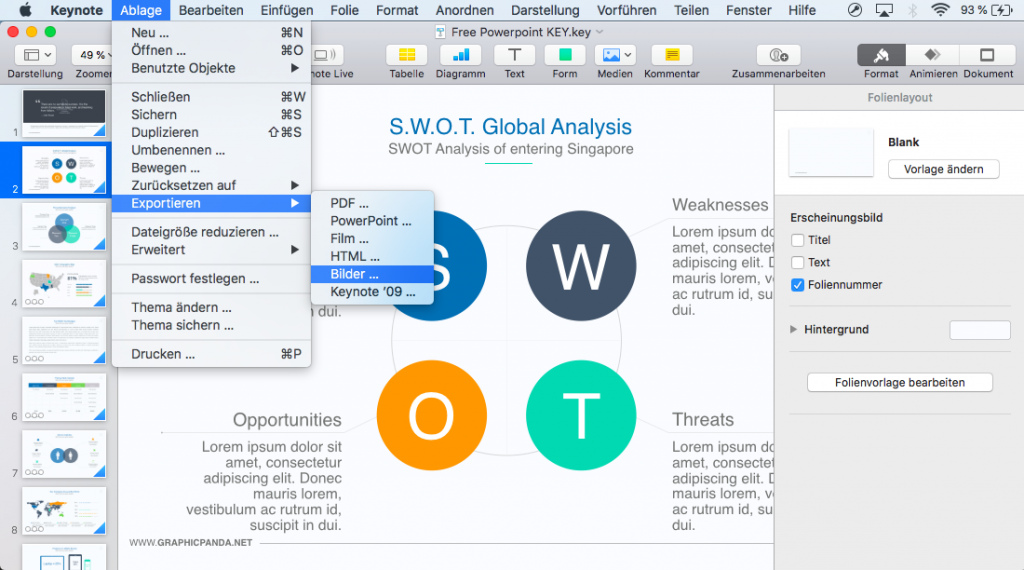The width and height of the screenshot is (1024, 570).
Task: Choose Neu … from Ablage menu
Action: pos(212,33)
